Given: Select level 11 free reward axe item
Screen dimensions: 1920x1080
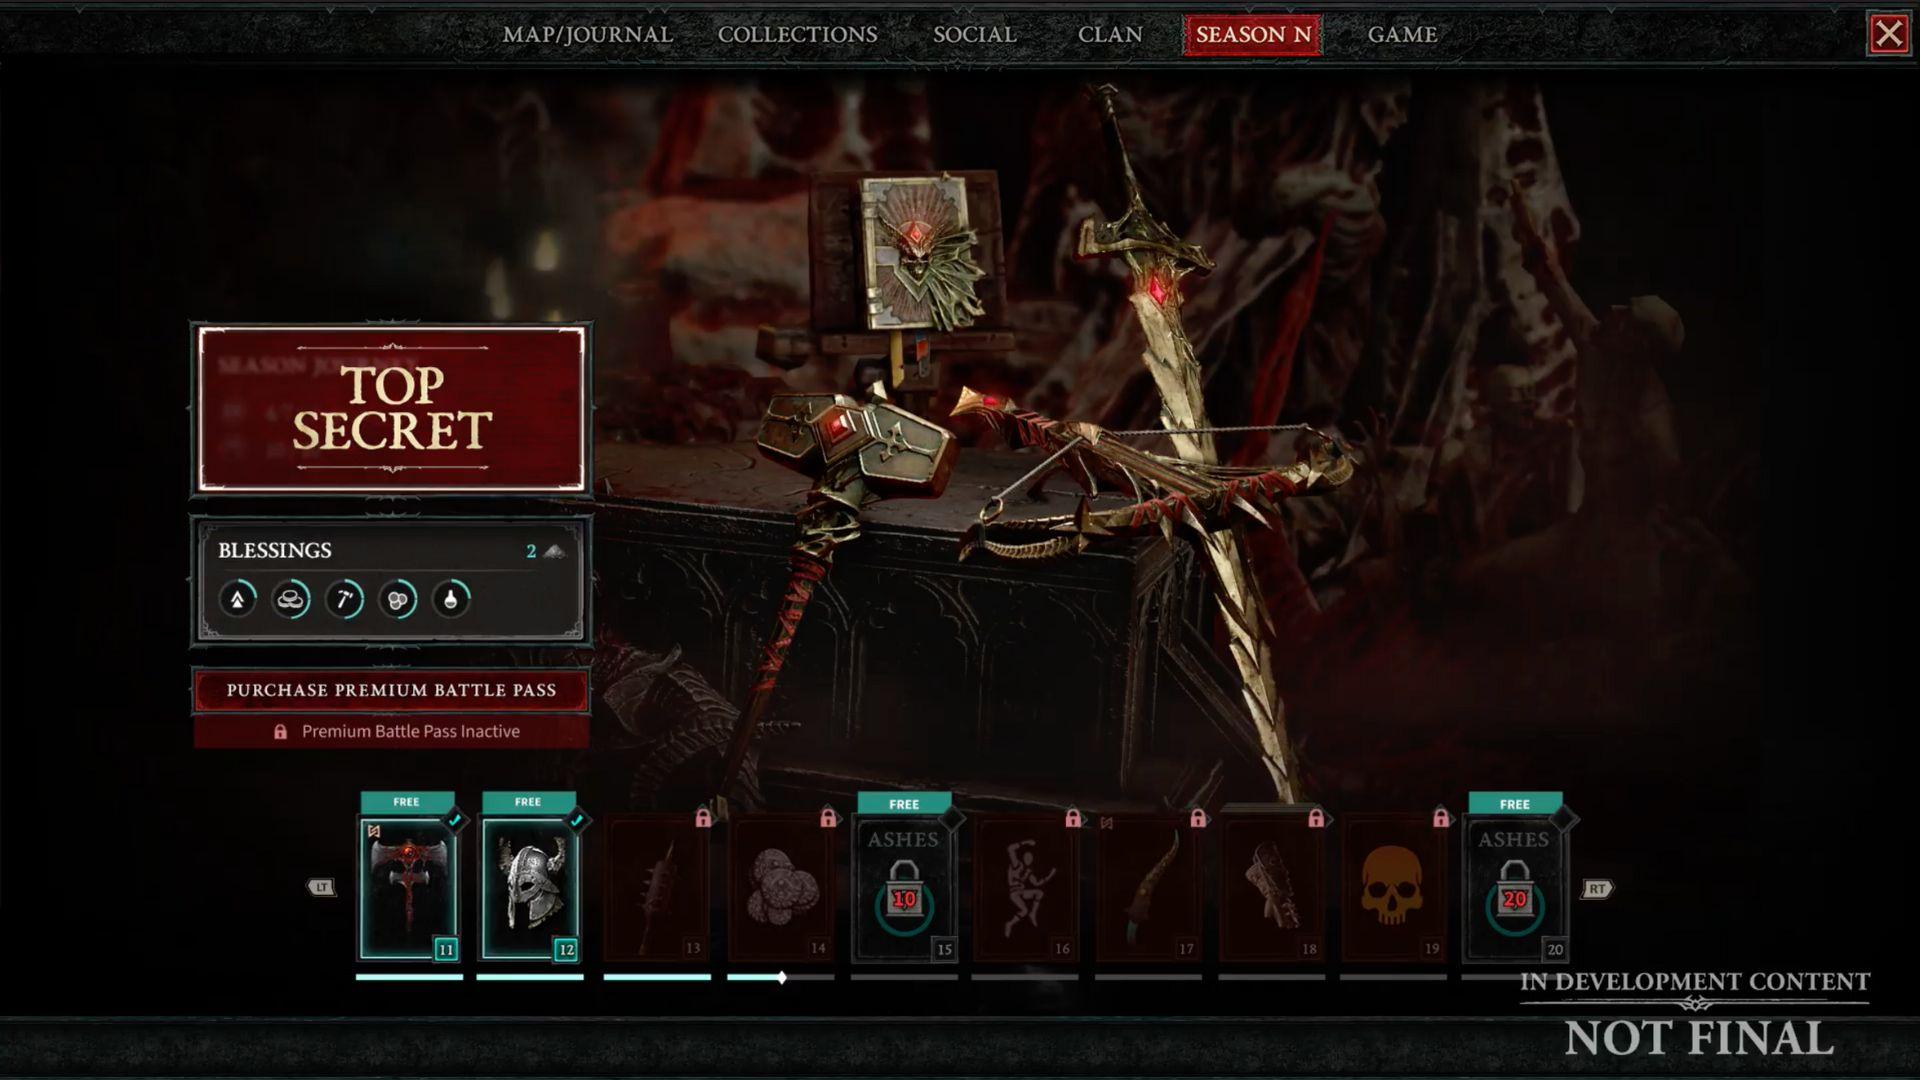Looking at the screenshot, I should coord(409,884).
